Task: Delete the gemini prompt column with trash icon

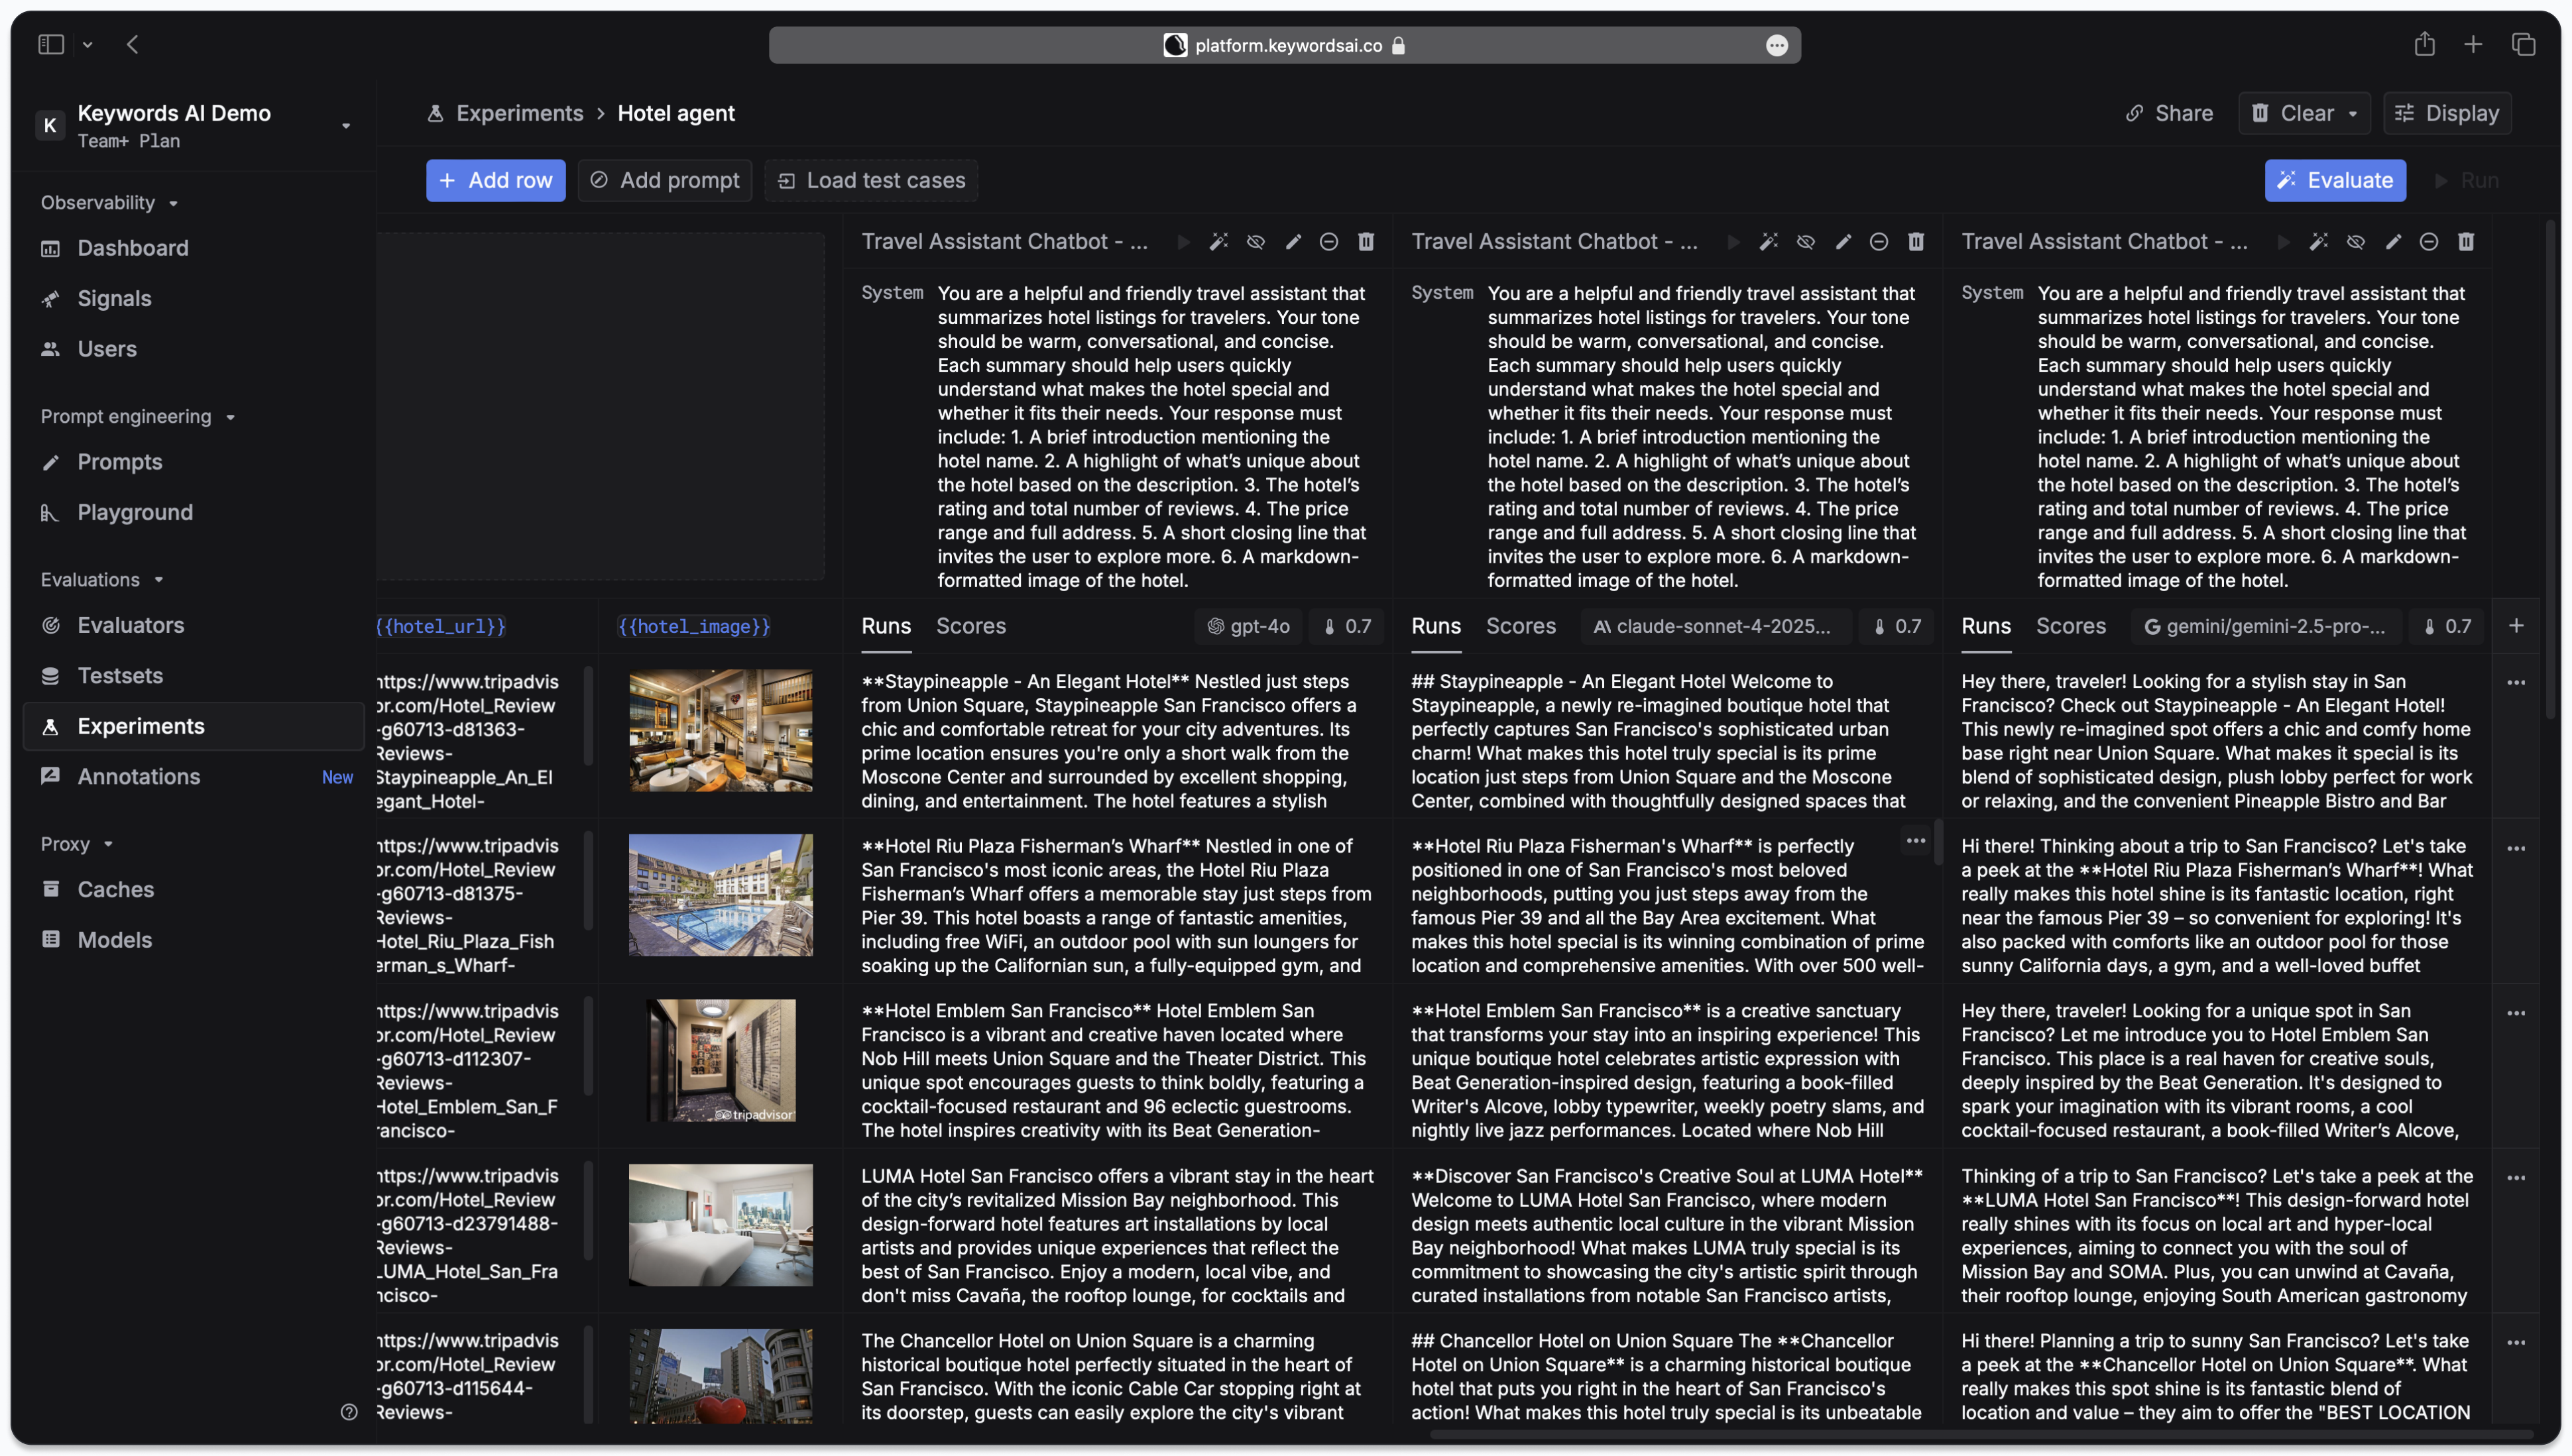Action: (2466, 242)
